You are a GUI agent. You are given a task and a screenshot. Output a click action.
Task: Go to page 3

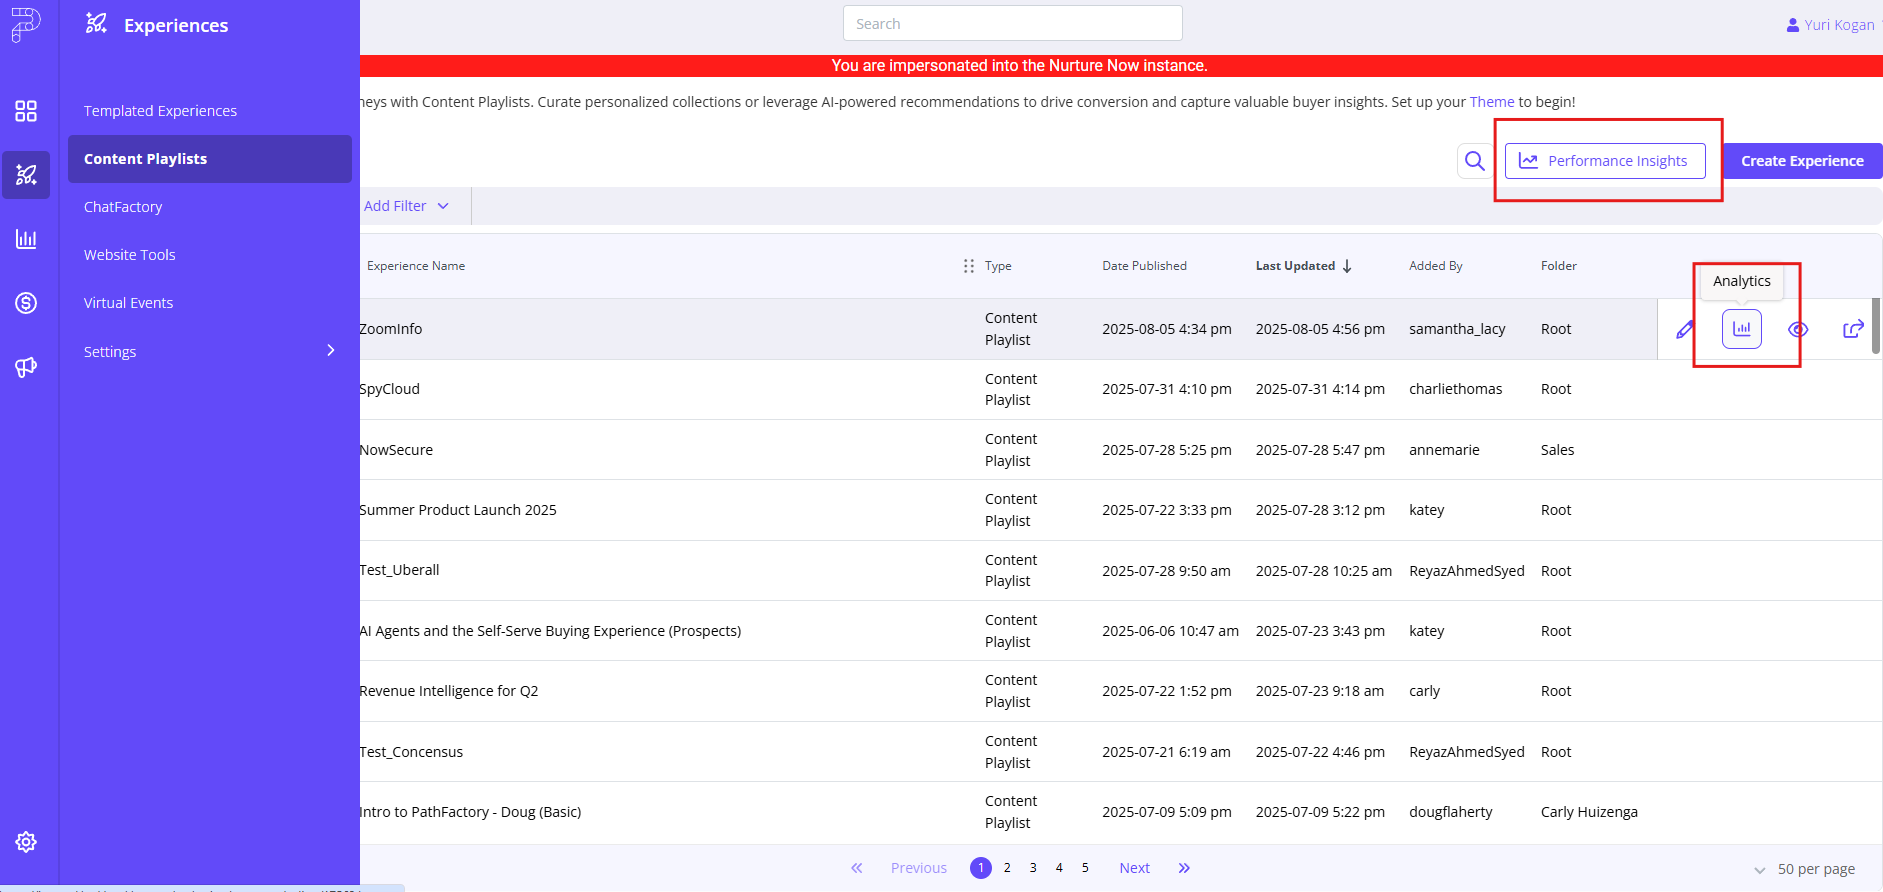1033,868
